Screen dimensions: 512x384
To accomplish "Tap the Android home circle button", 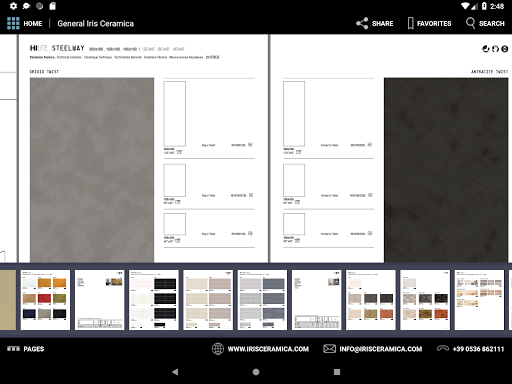I will click(256, 372).
